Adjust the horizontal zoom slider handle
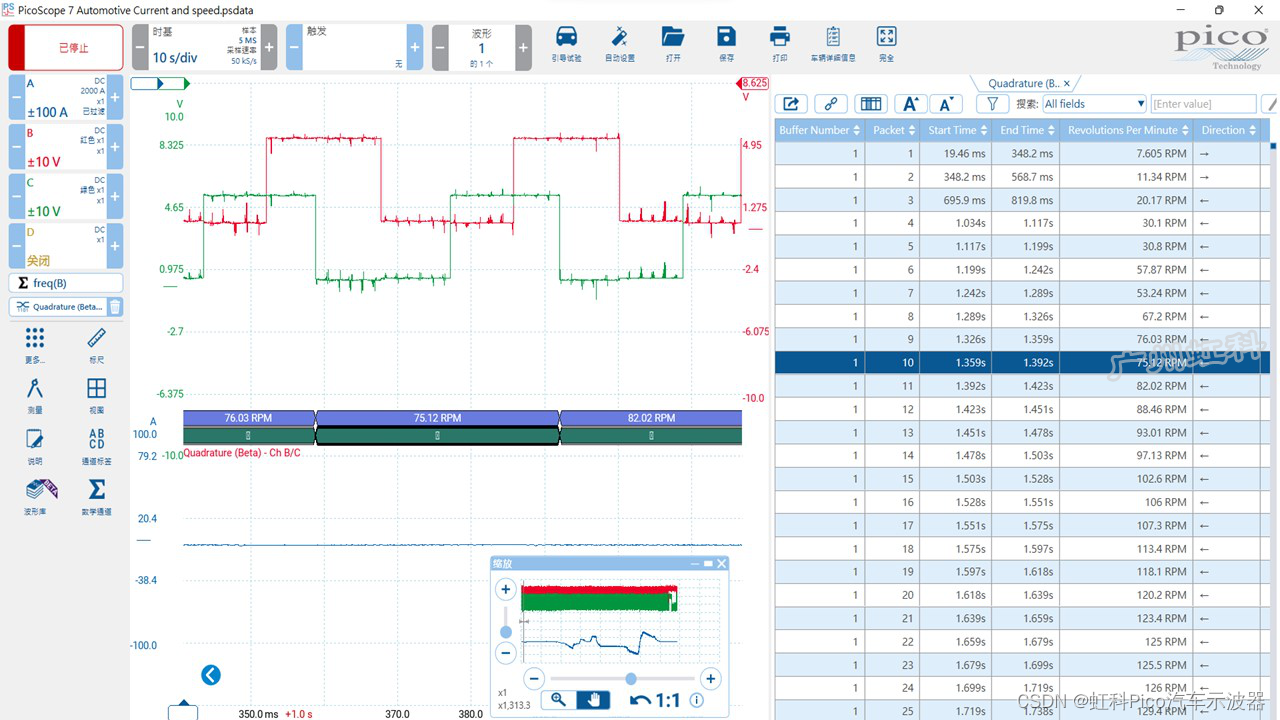The width and height of the screenshot is (1280, 720). 631,679
